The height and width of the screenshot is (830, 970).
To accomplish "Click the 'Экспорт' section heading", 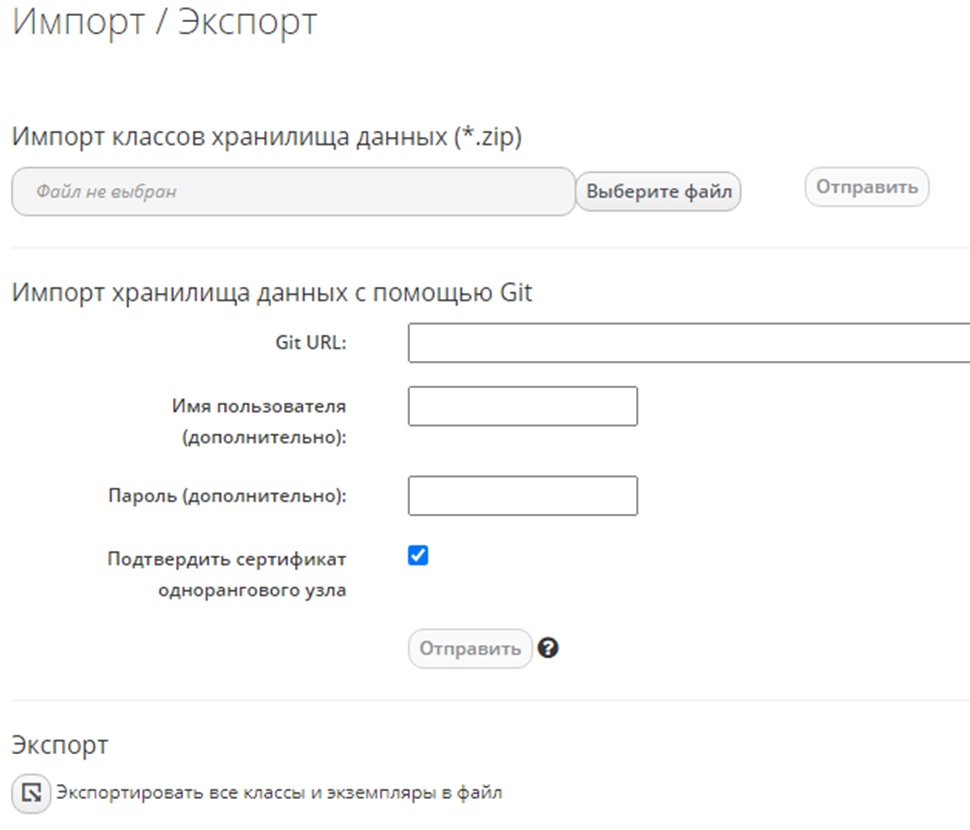I will click(60, 745).
